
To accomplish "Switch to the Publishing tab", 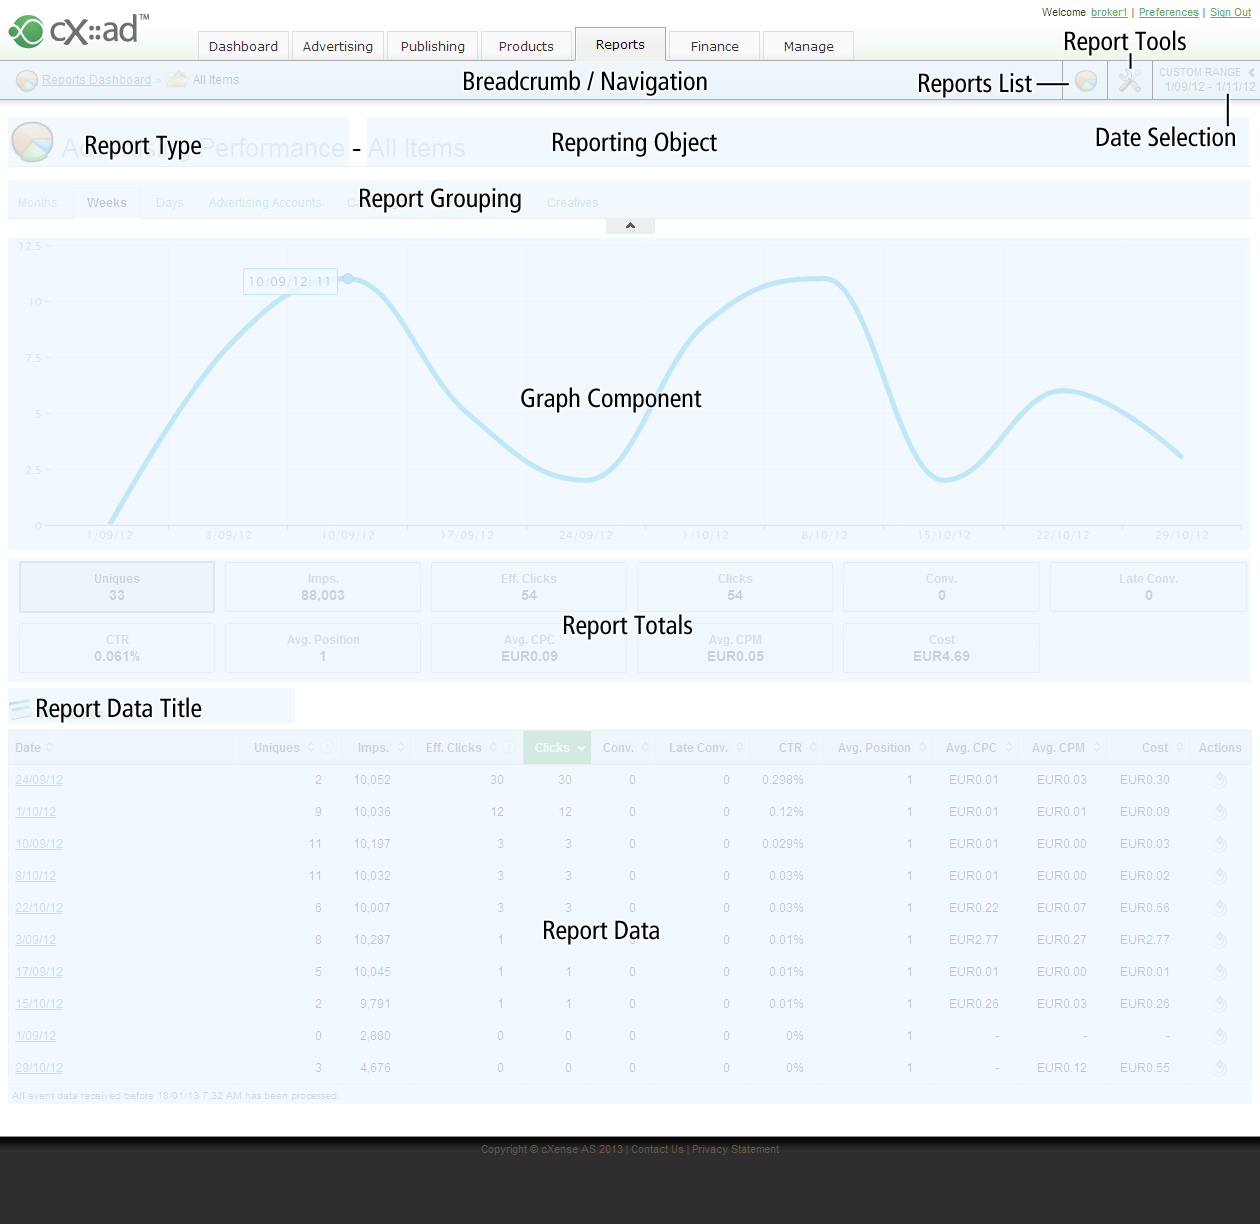I will [433, 46].
